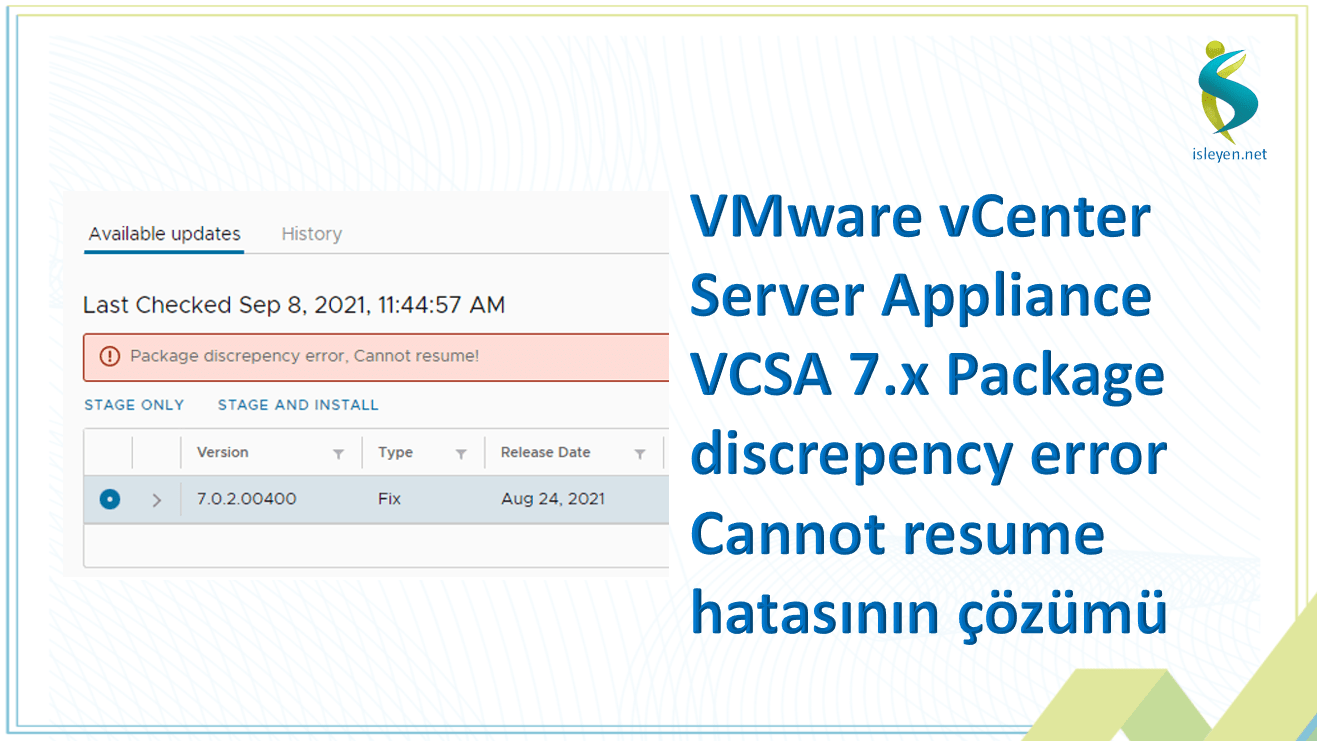Click STAGE AND INSTALL
Viewport: 1317px width, 741px height.
[298, 405]
